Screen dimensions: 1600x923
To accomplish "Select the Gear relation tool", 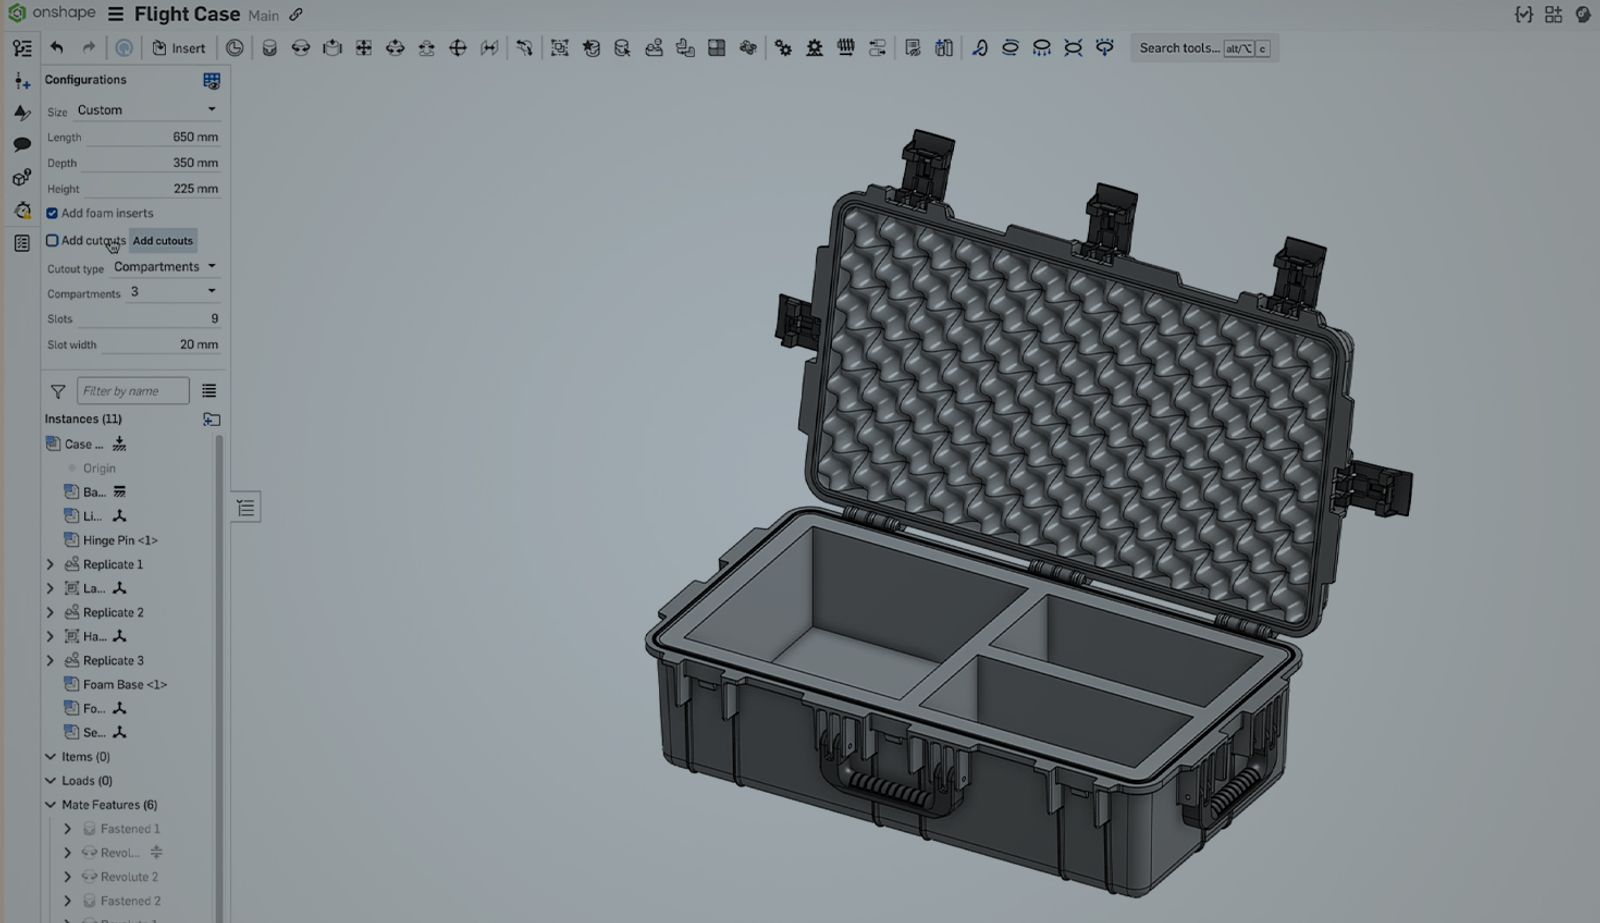I will tap(783, 48).
